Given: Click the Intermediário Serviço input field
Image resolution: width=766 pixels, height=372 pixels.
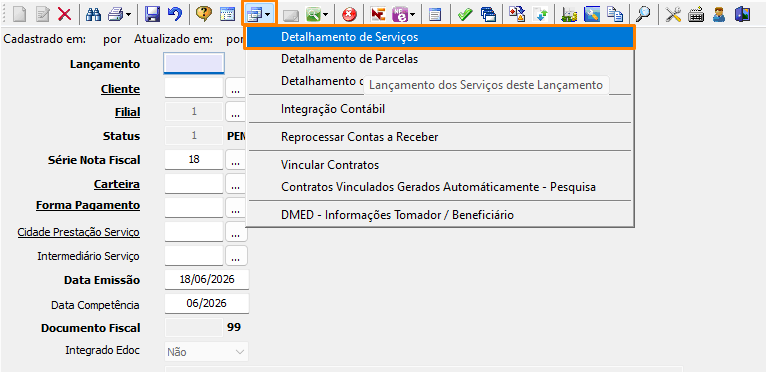Looking at the screenshot, I should point(194,256).
